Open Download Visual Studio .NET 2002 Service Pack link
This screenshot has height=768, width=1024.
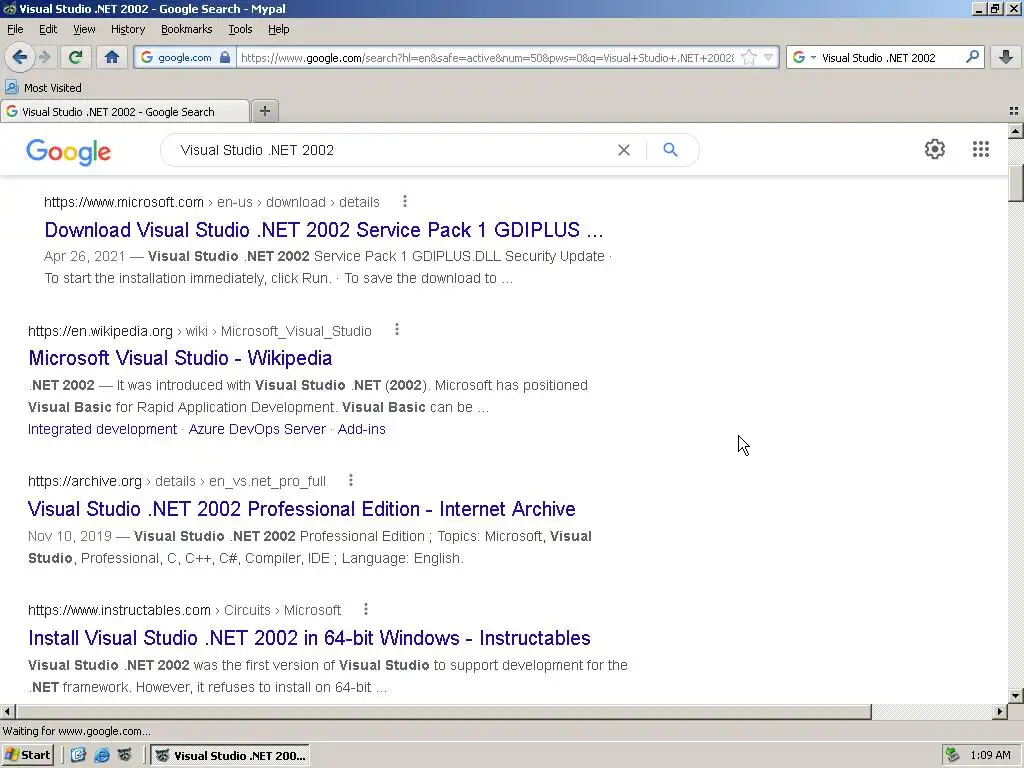tap(323, 230)
